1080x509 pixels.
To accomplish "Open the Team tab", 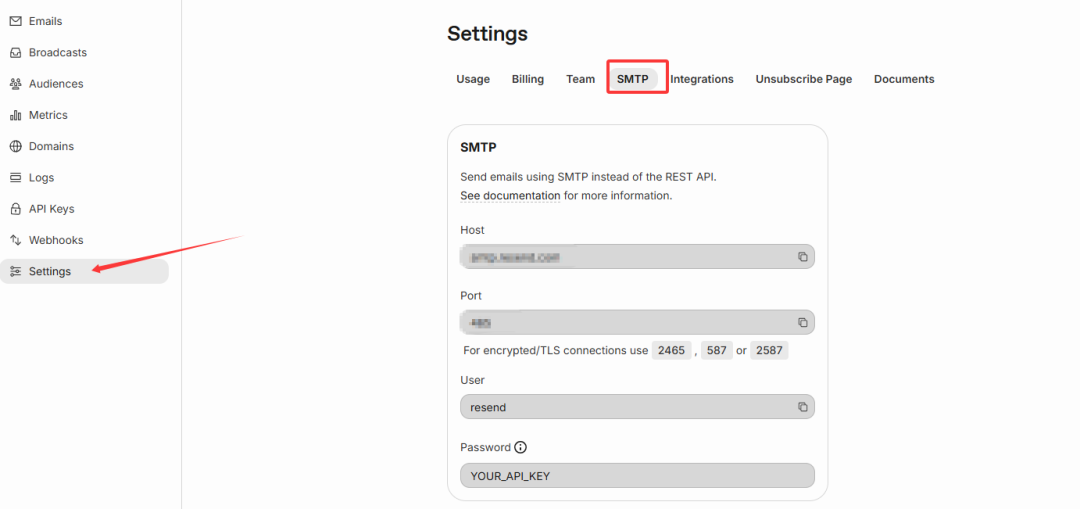I will [x=581, y=79].
